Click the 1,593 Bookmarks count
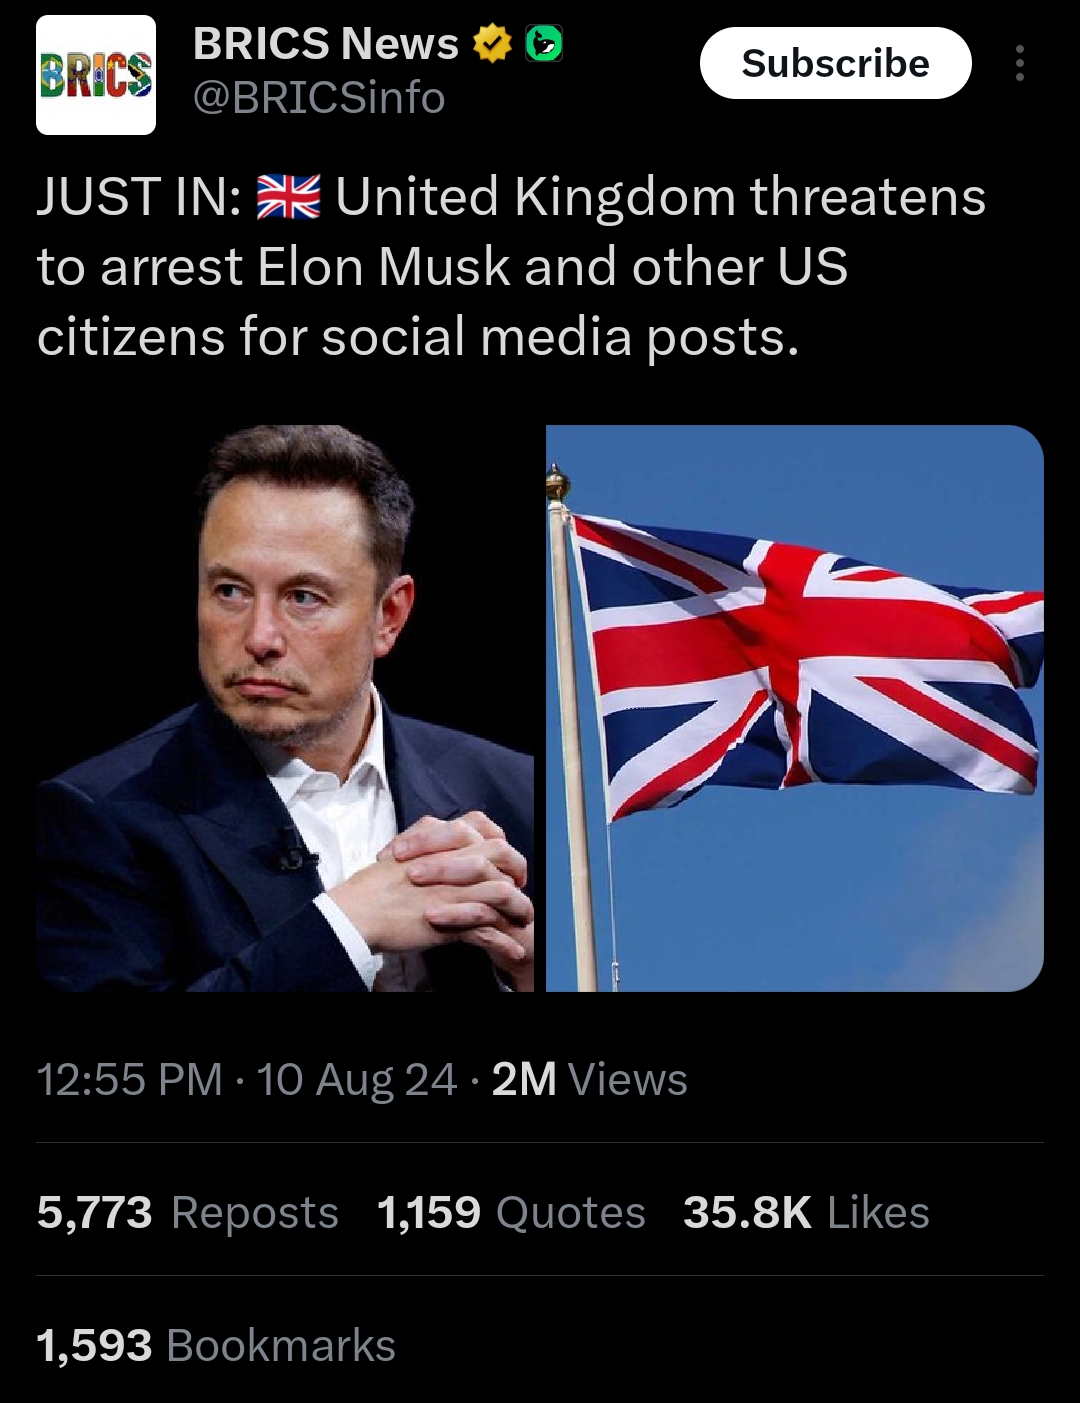 [216, 1346]
